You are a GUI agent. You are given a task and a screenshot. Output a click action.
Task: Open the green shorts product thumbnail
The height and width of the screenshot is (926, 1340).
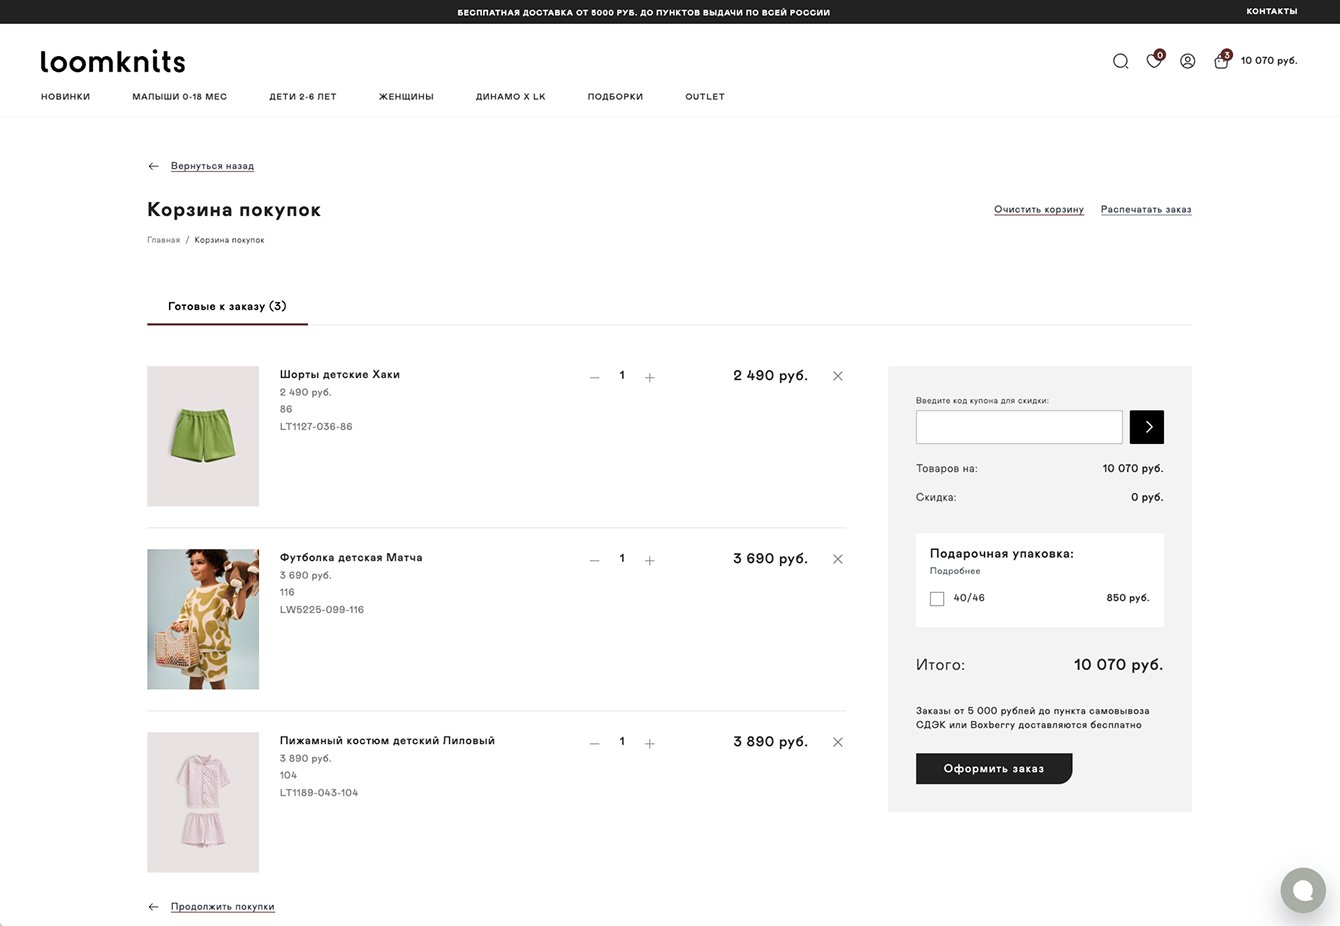click(203, 436)
